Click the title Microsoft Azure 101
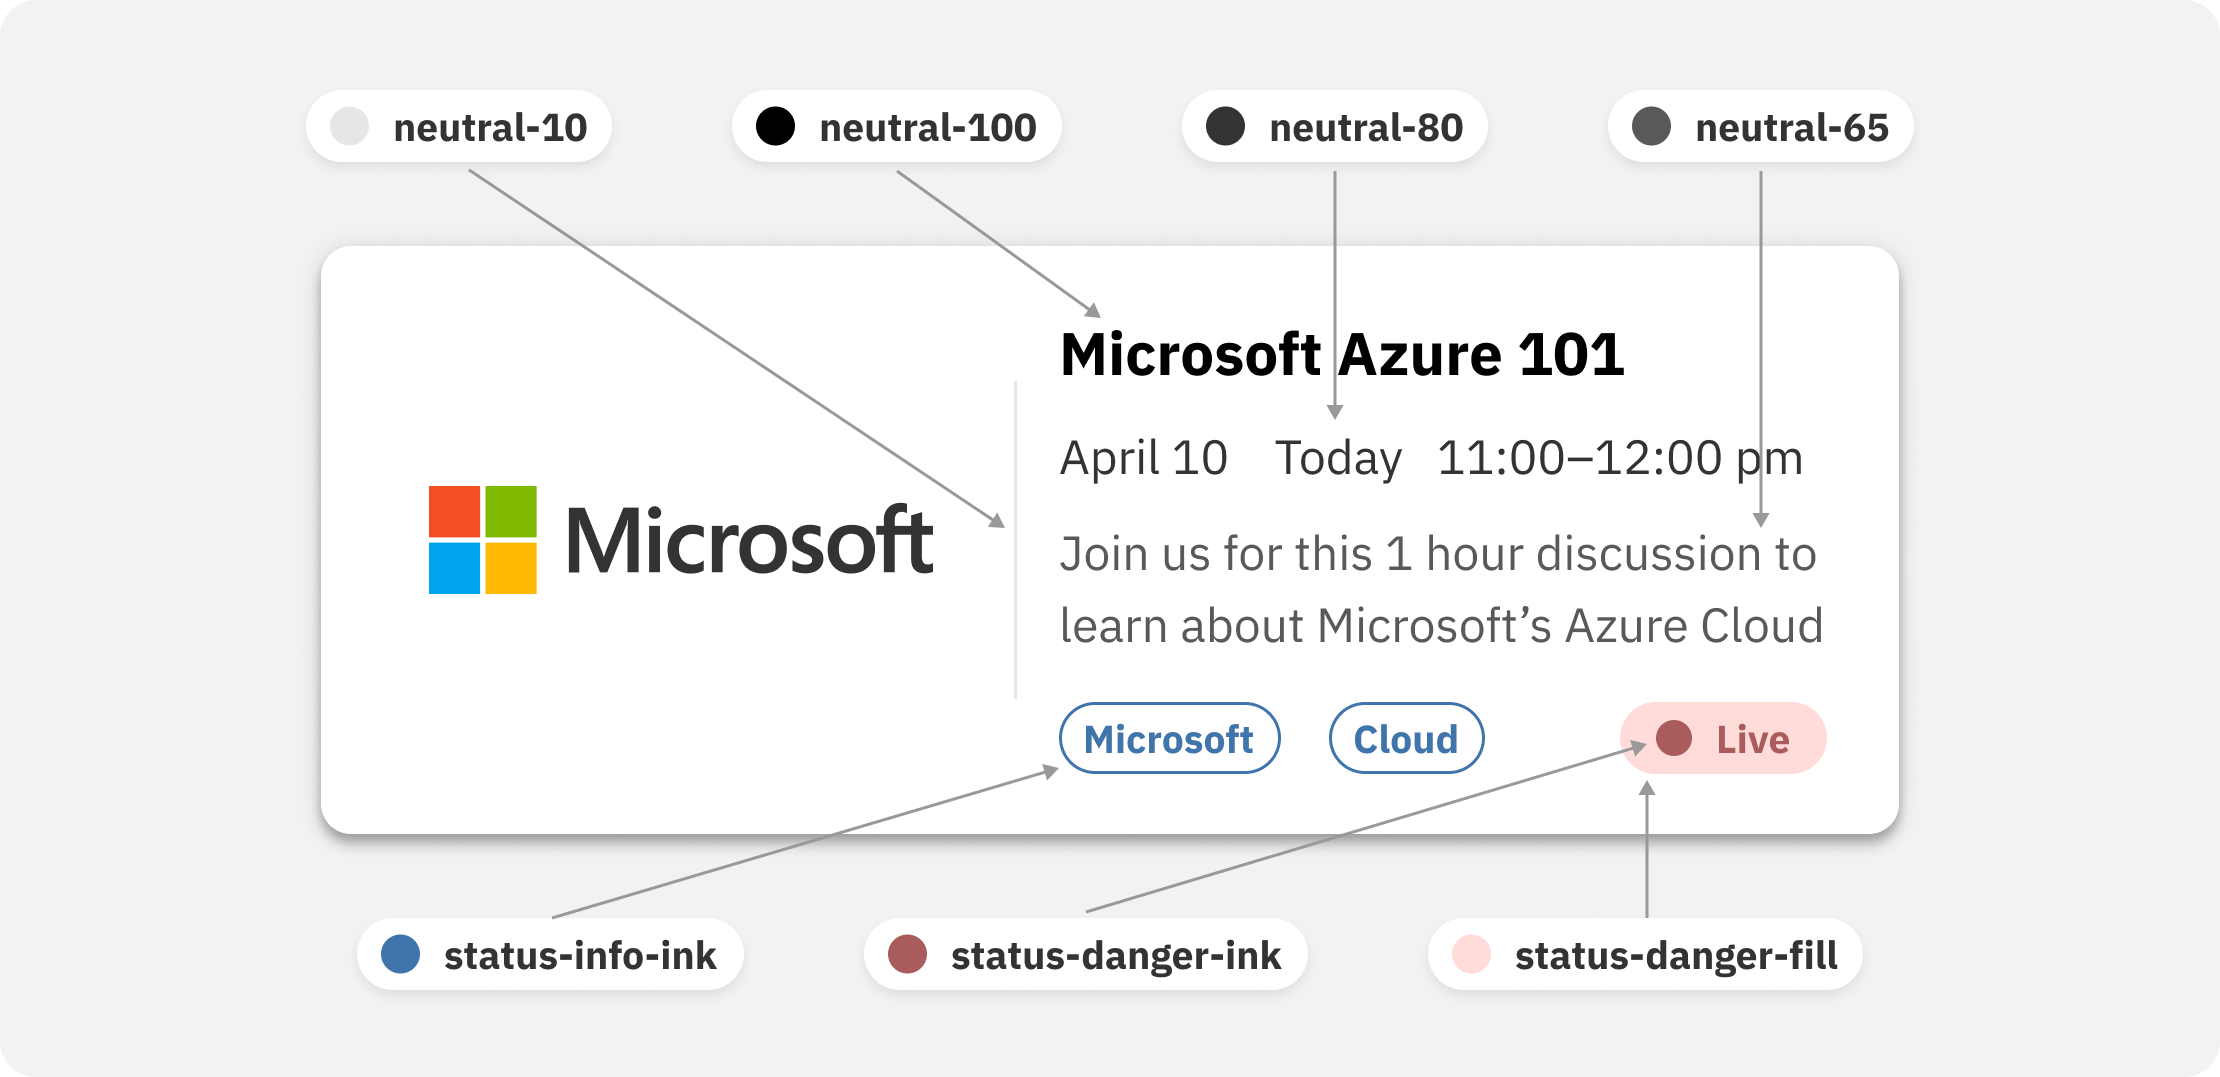The image size is (2220, 1077). click(1342, 355)
